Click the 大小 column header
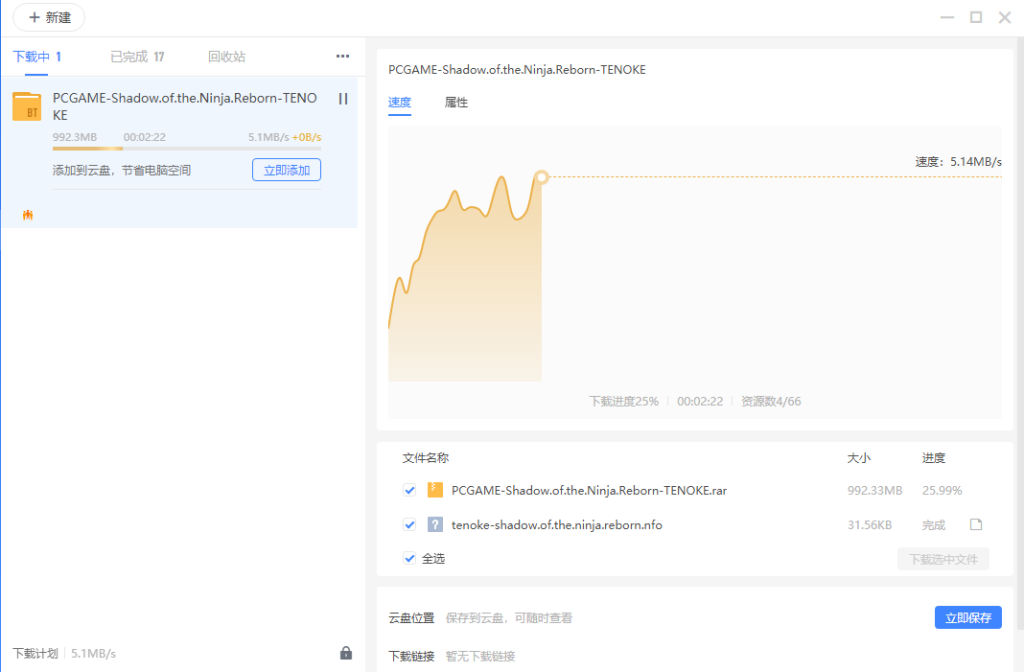The width and height of the screenshot is (1024, 672). click(x=858, y=458)
